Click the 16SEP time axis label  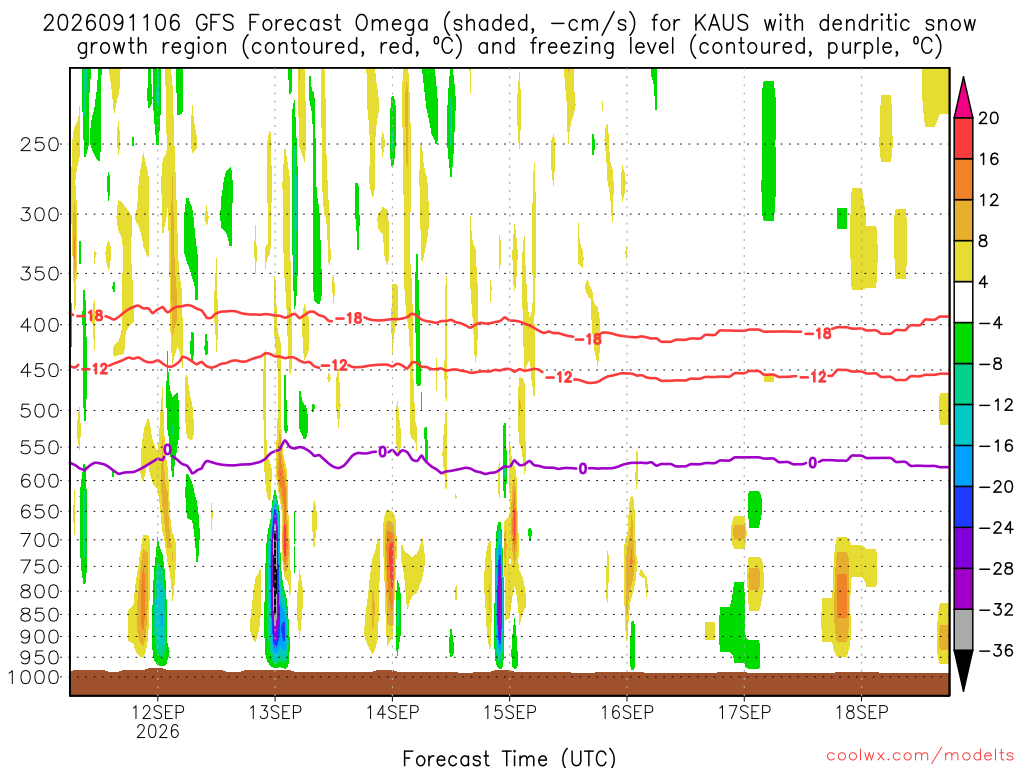627,712
